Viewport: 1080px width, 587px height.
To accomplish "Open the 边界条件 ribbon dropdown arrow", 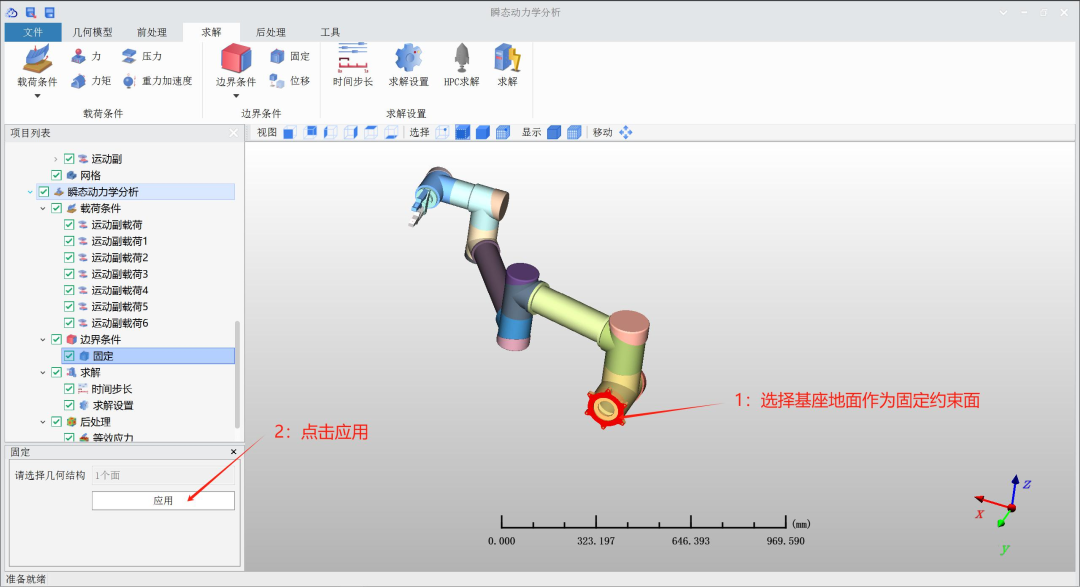I will coord(236,96).
